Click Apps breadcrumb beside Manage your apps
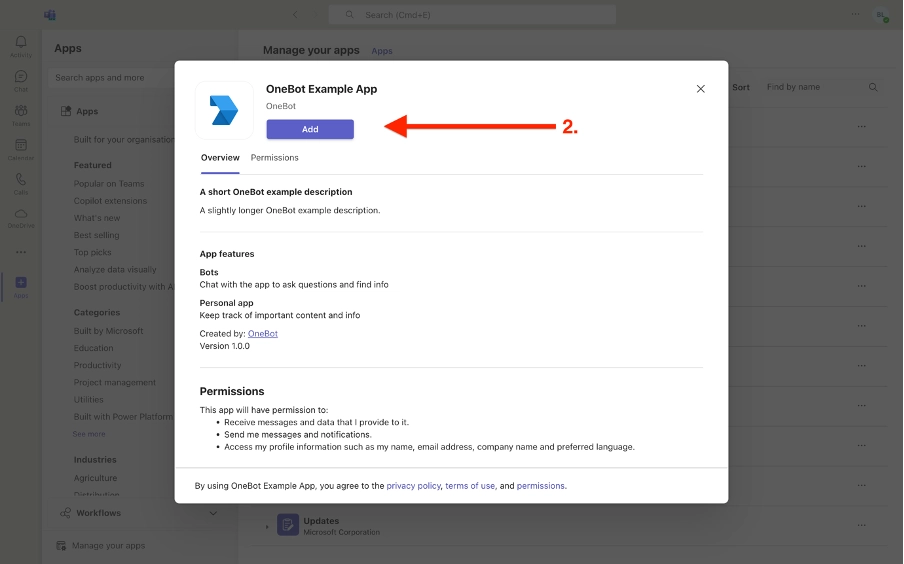The image size is (904, 564). [382, 51]
